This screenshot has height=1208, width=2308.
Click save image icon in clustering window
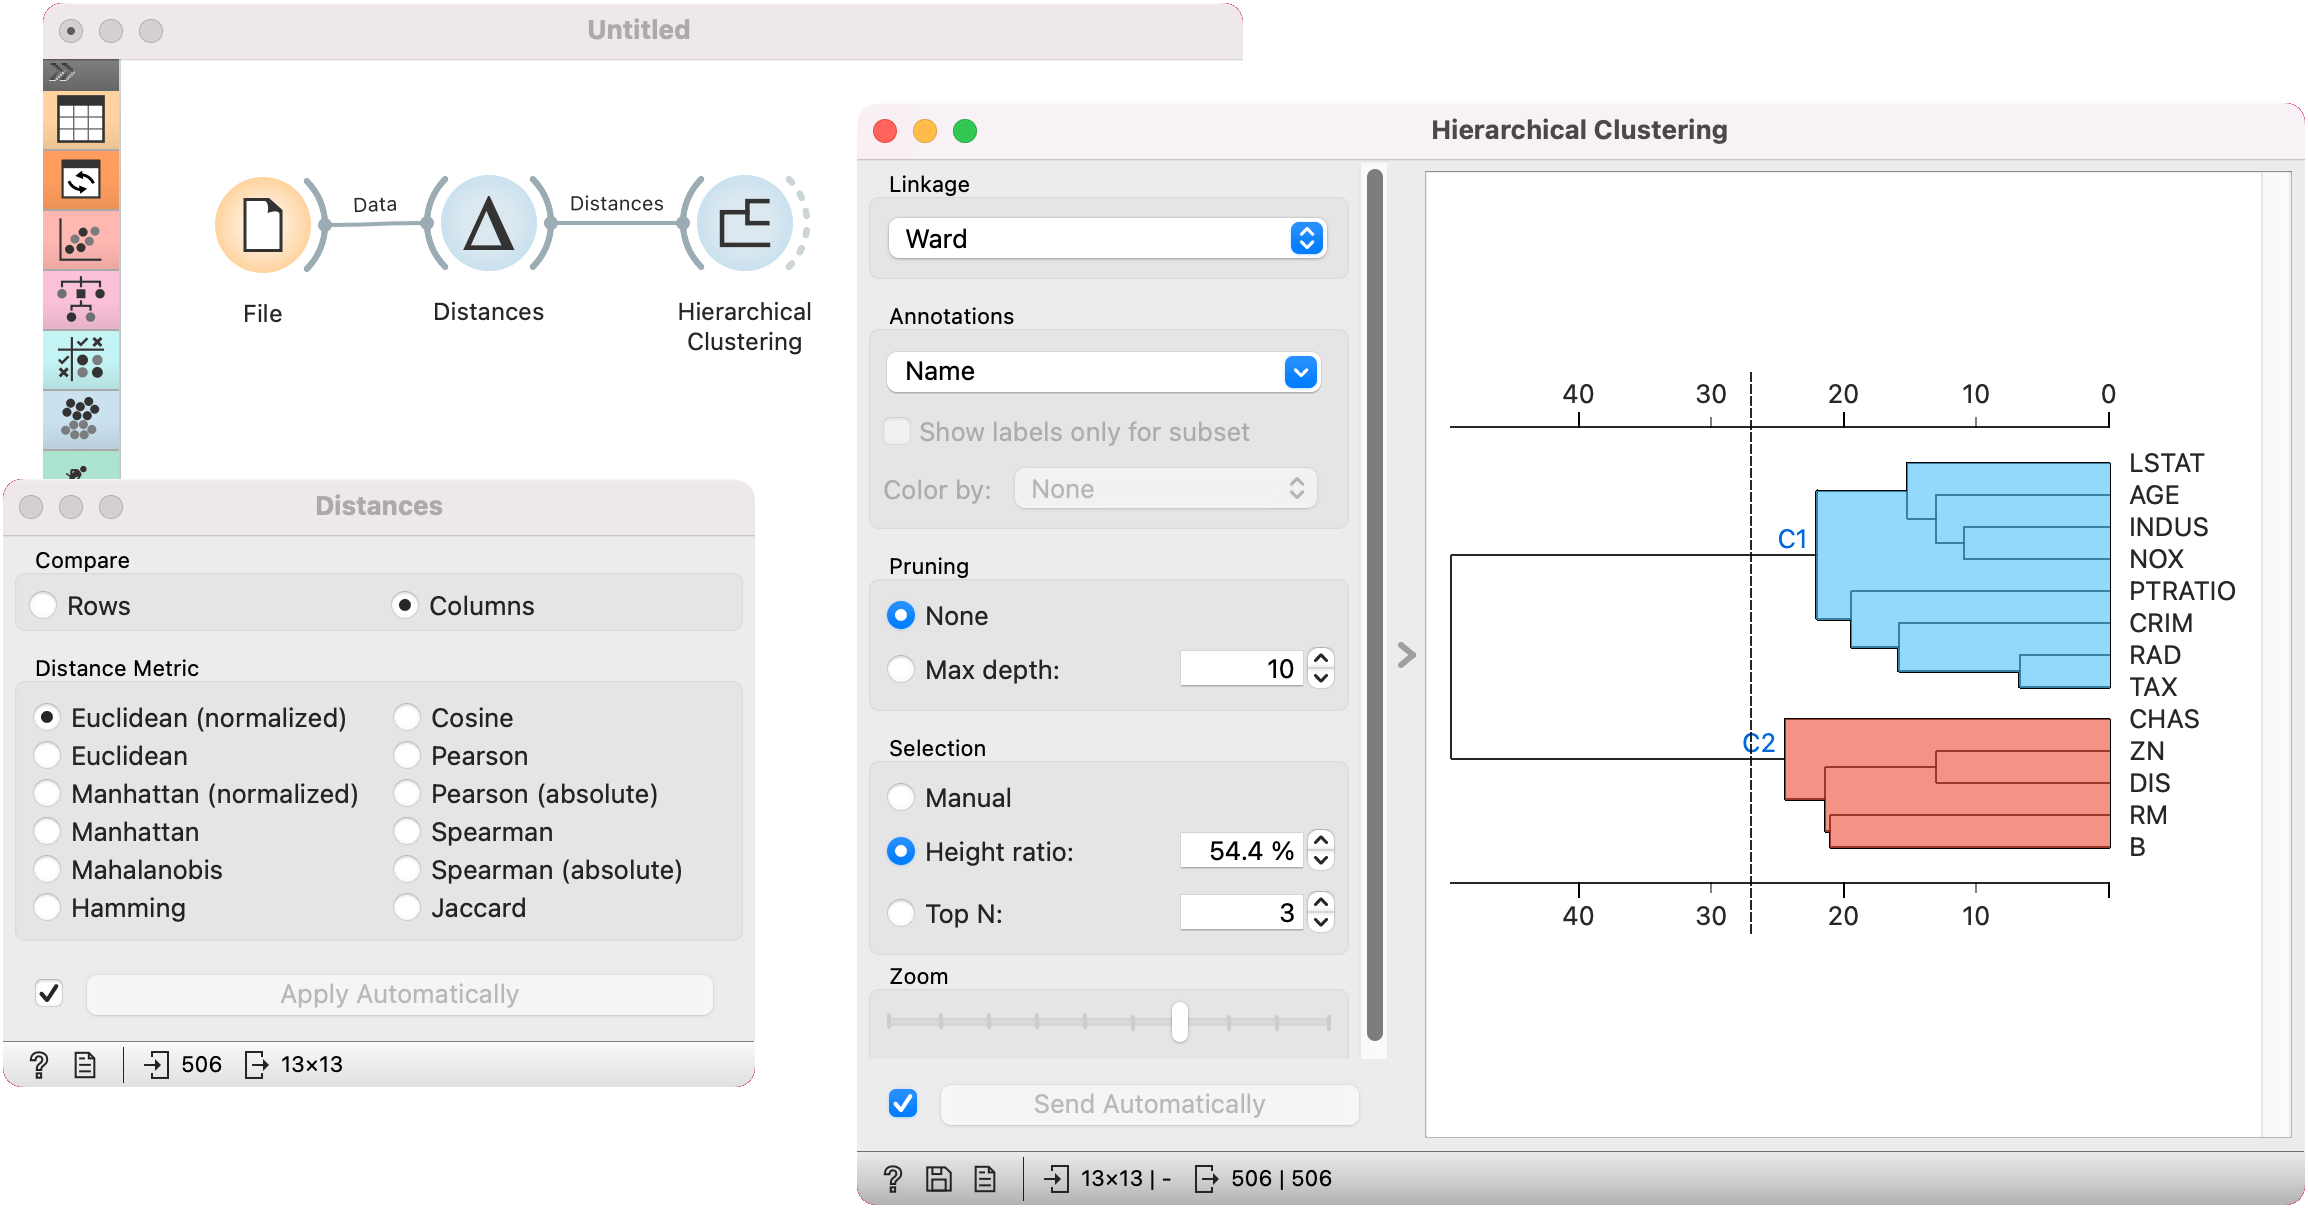click(938, 1179)
